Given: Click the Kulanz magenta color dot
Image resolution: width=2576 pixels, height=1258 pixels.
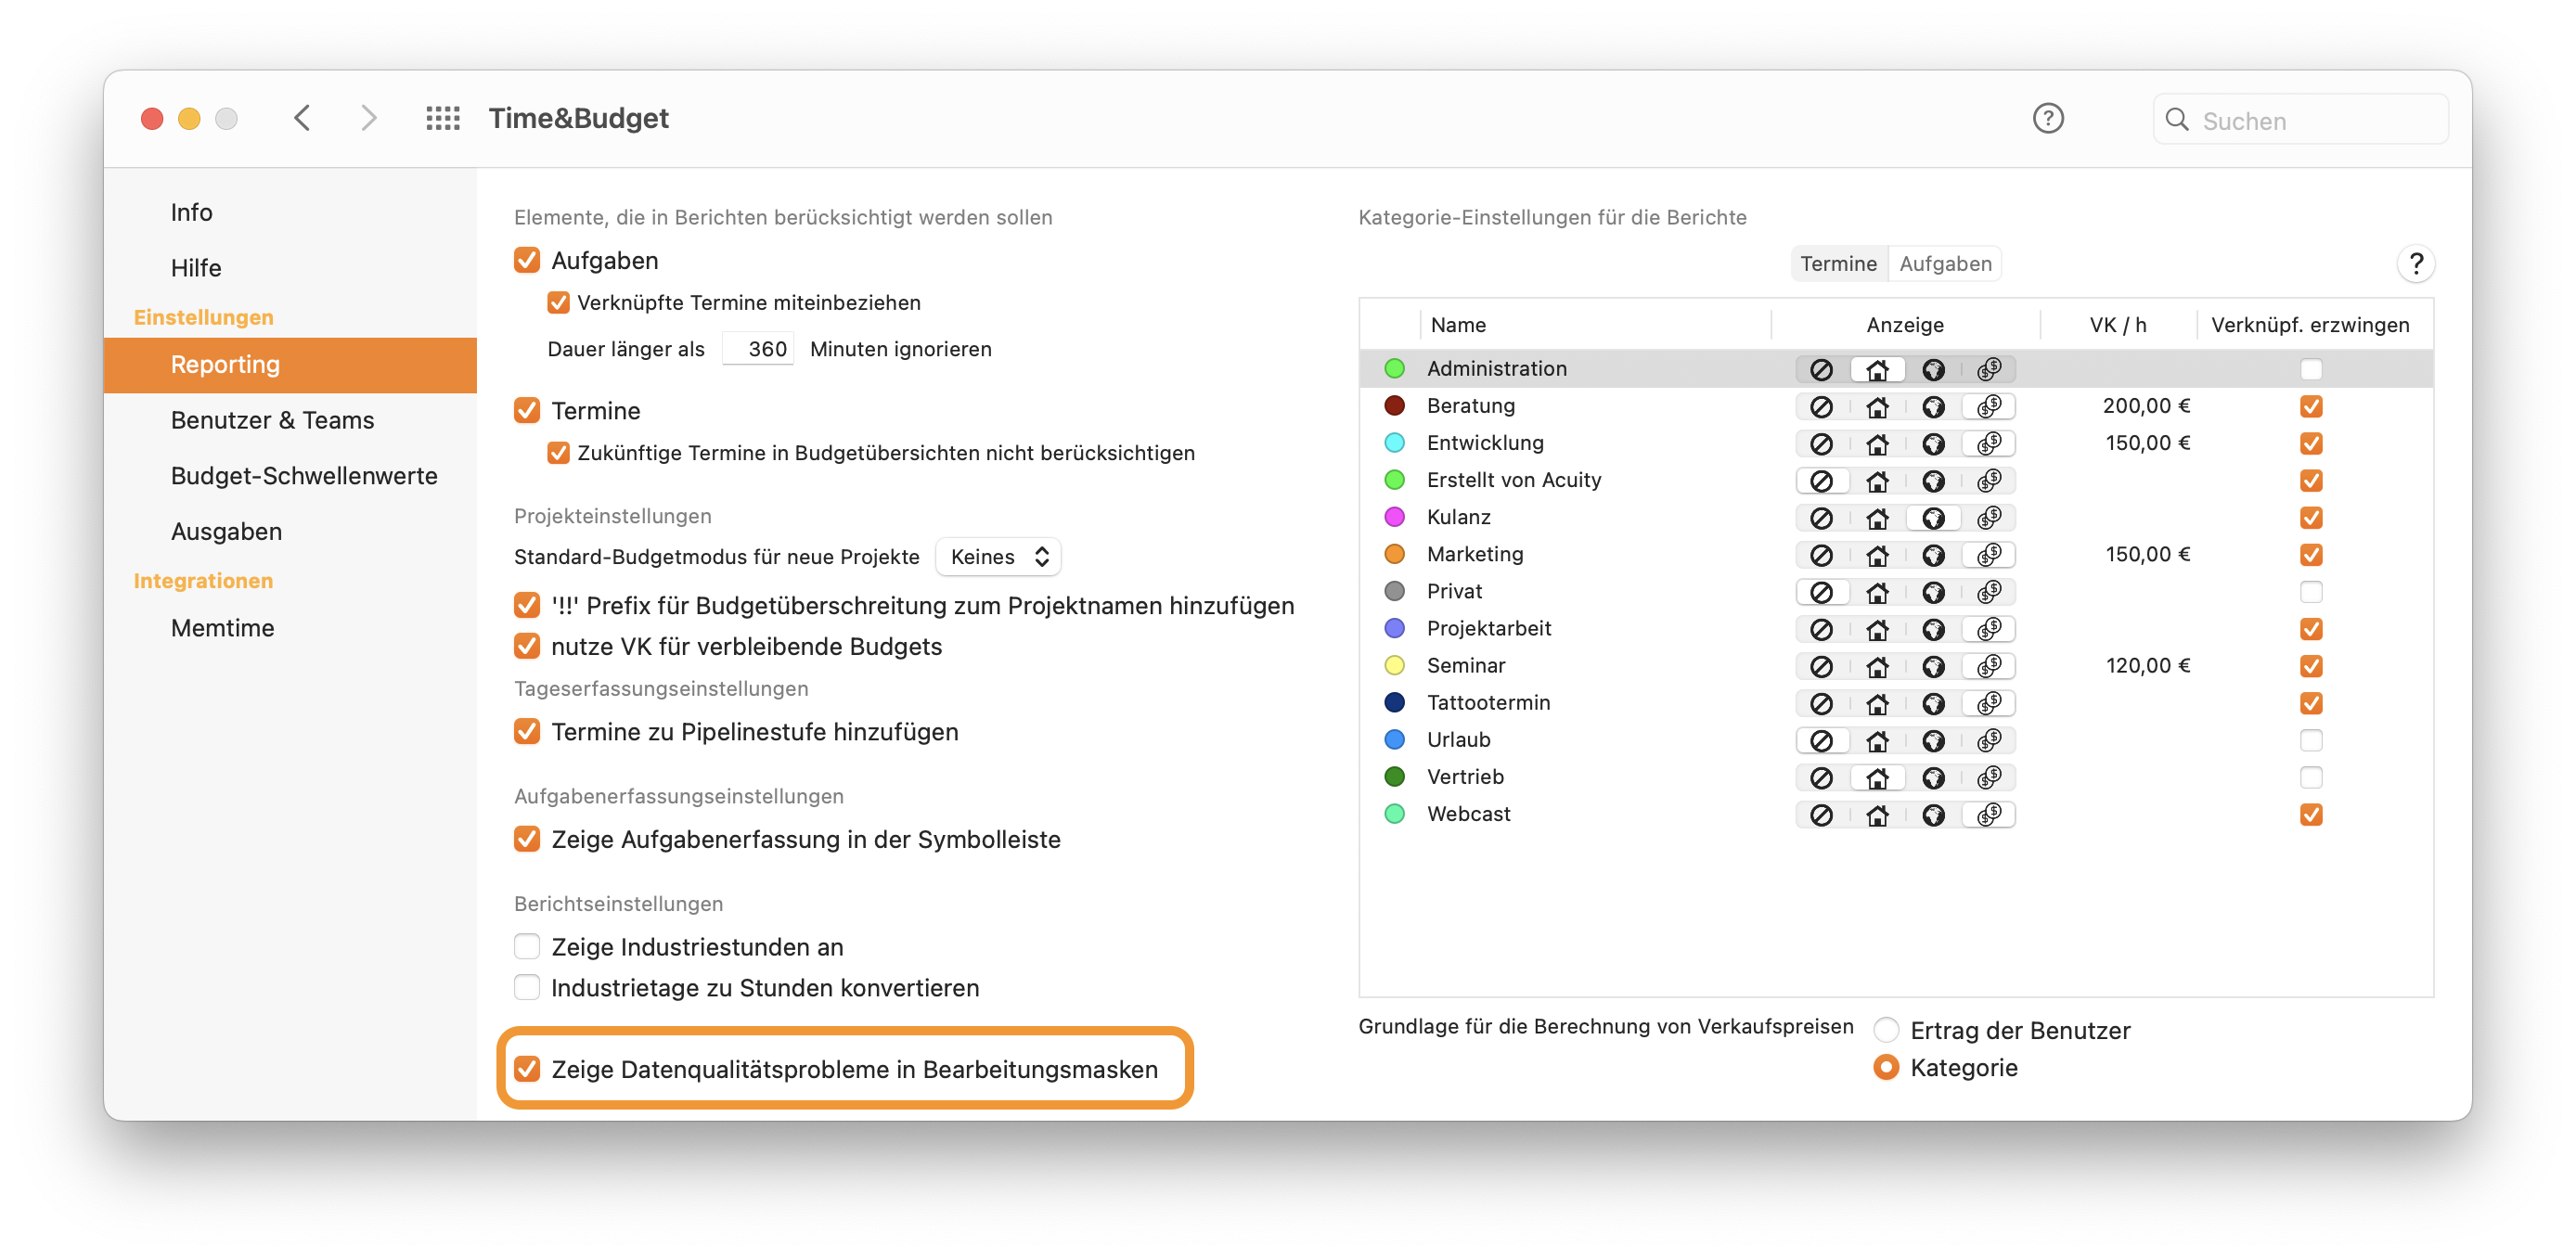Looking at the screenshot, I should 1394,517.
